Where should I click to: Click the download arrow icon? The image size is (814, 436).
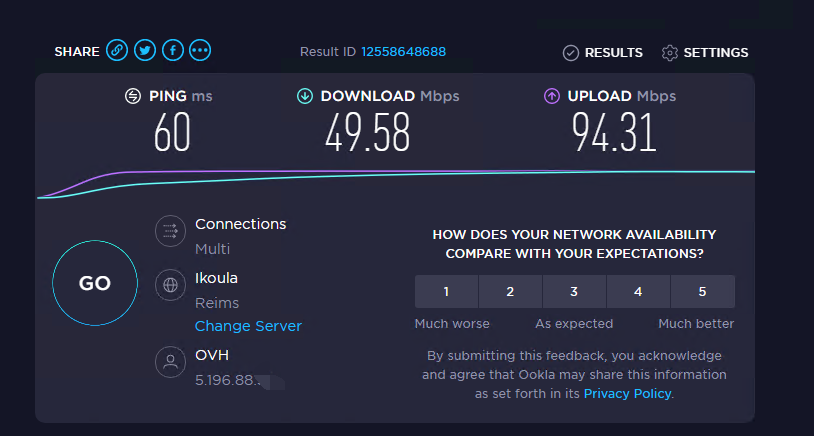[x=305, y=96]
